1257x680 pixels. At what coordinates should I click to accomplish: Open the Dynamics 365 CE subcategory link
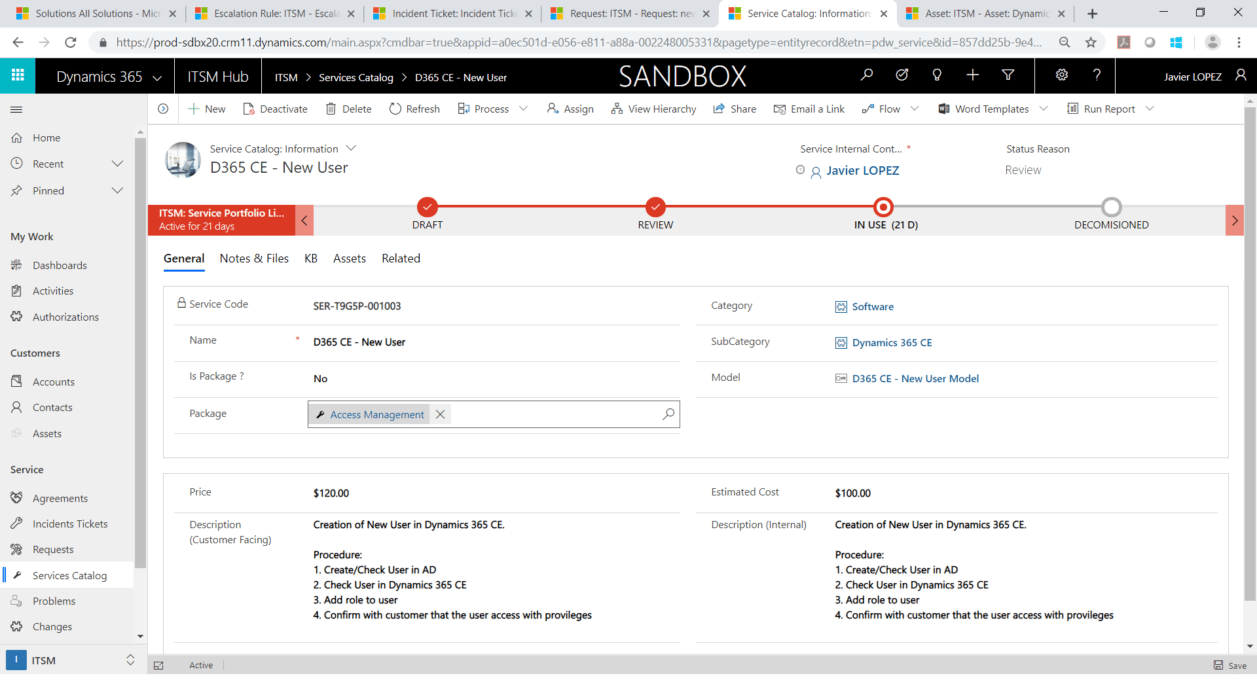892,343
